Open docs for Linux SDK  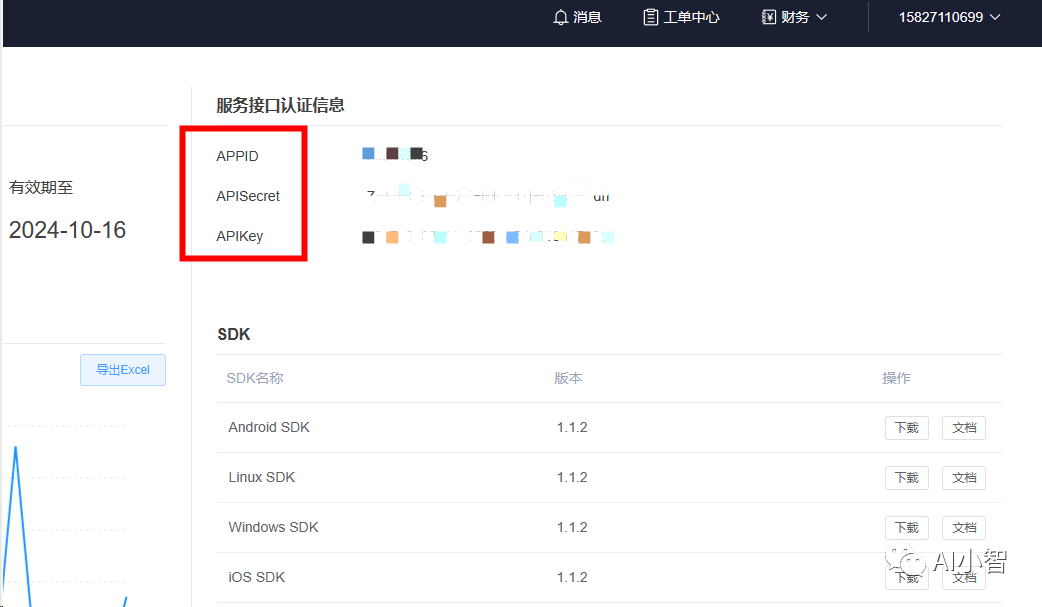click(x=964, y=477)
